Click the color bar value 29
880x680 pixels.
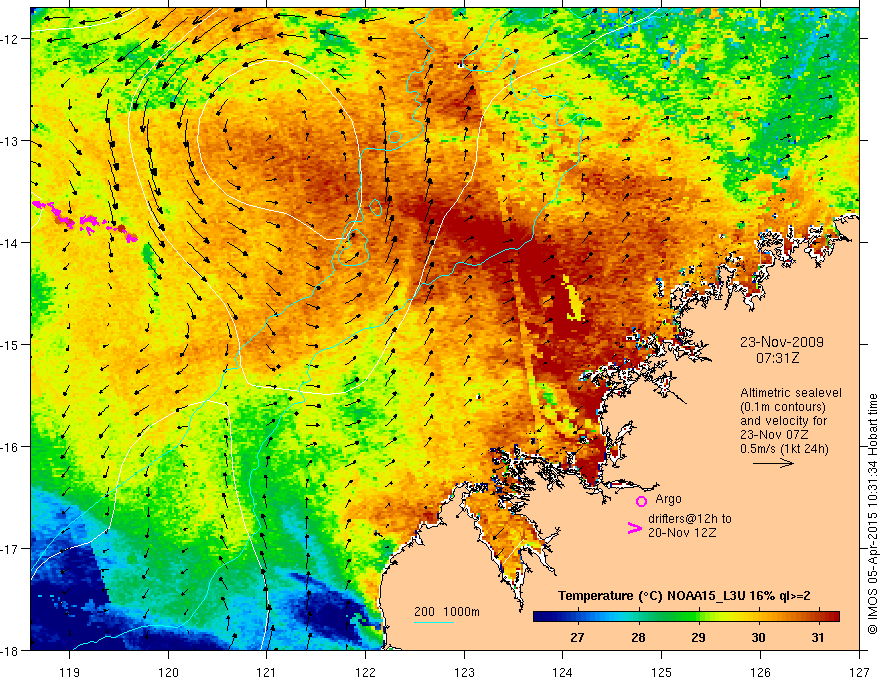coord(698,637)
